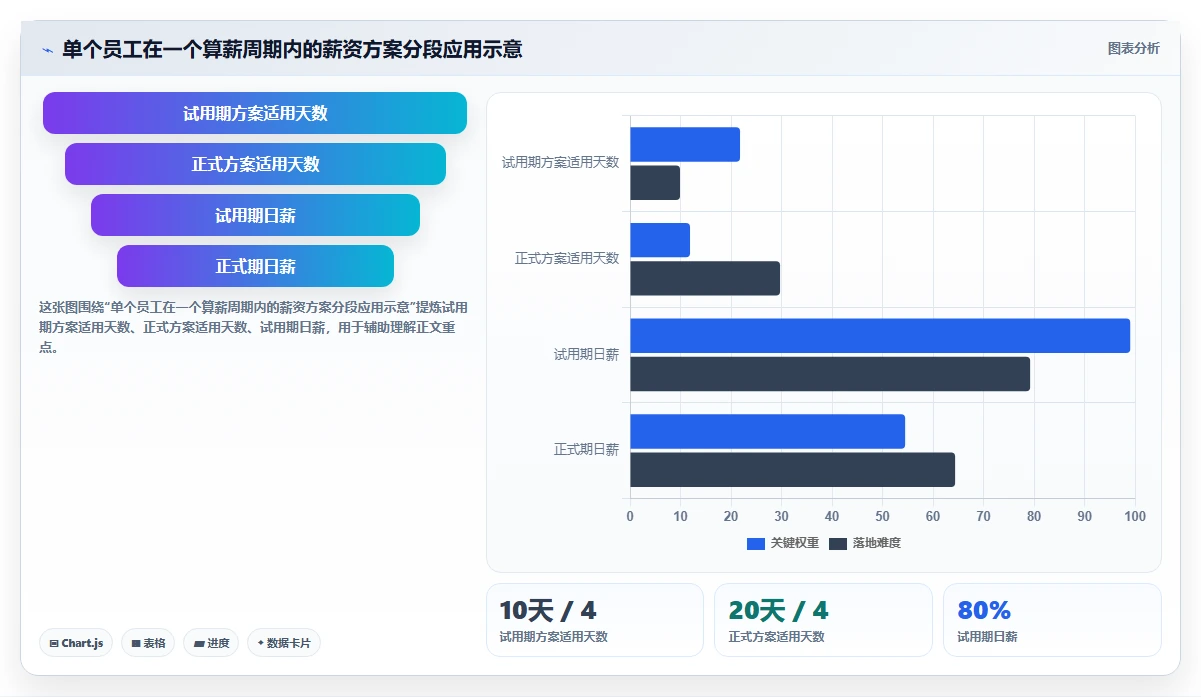Click blue bar for 正式期日薪
1201x697 pixels.
(767, 431)
